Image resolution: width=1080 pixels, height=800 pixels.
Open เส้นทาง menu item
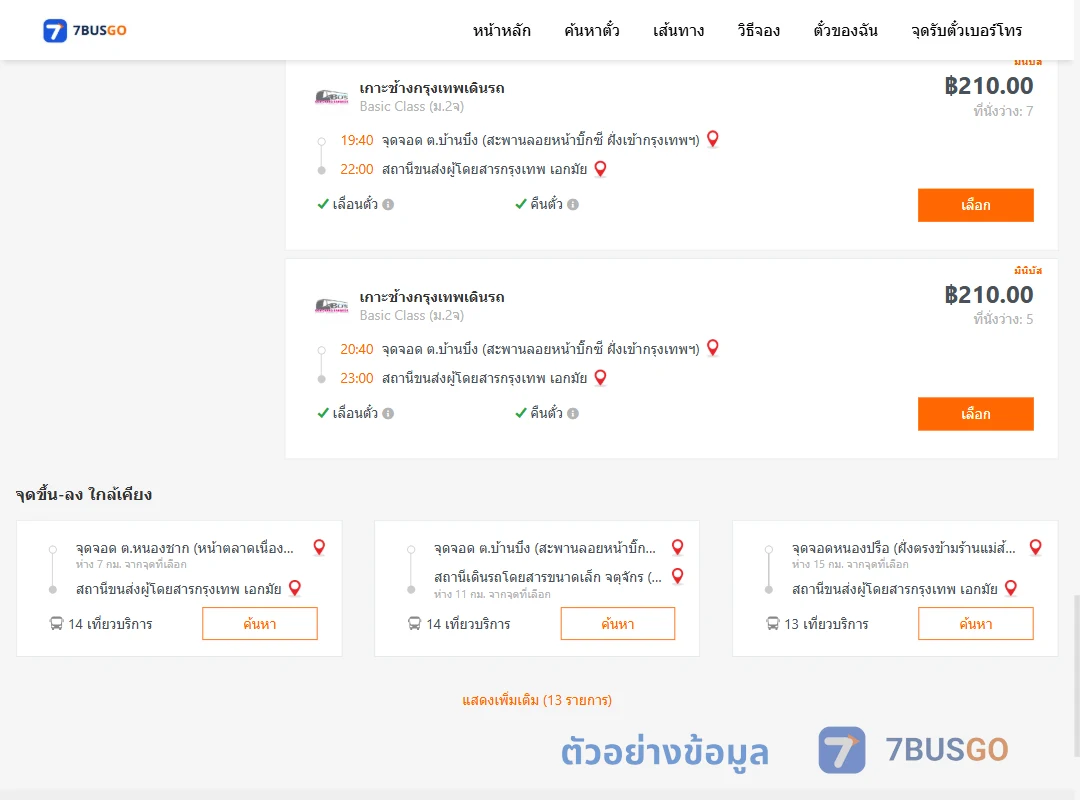point(678,30)
